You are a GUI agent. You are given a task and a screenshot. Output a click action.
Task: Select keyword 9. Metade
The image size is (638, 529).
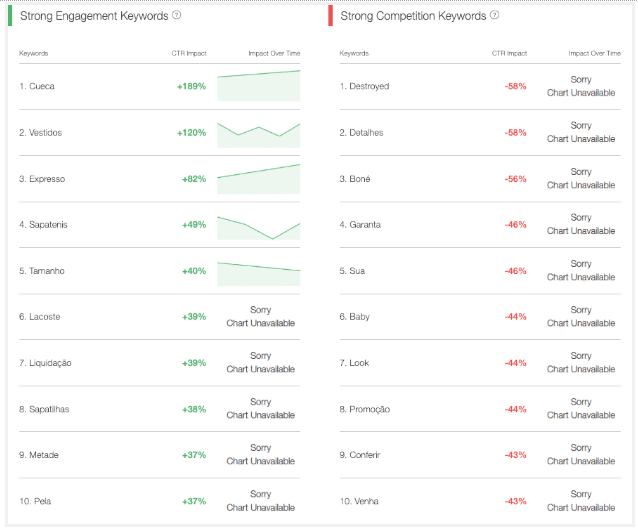[x=39, y=455]
